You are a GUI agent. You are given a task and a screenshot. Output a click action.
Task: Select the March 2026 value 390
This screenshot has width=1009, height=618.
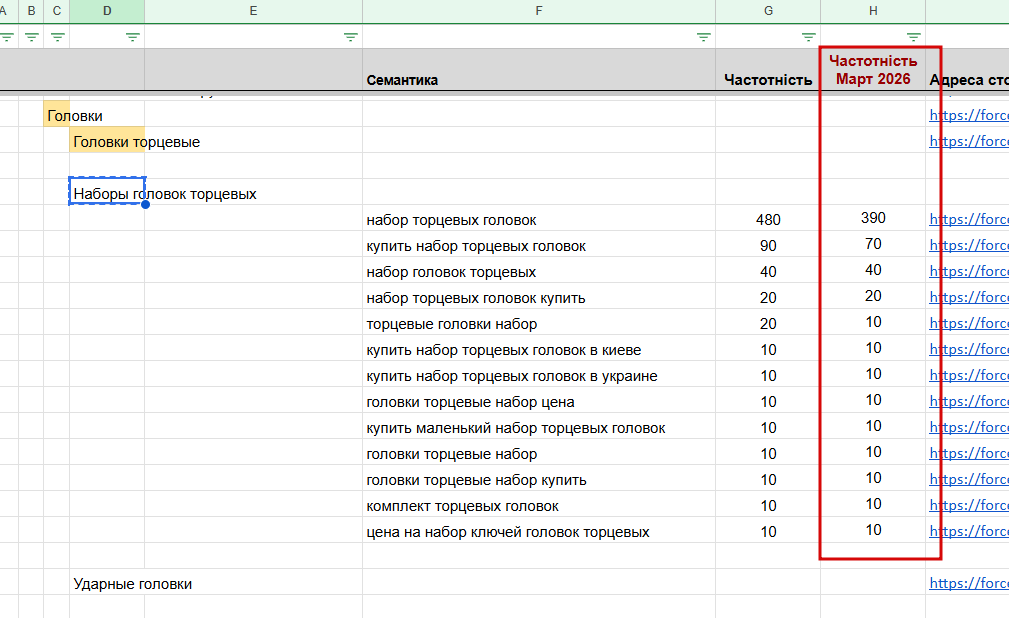873,218
